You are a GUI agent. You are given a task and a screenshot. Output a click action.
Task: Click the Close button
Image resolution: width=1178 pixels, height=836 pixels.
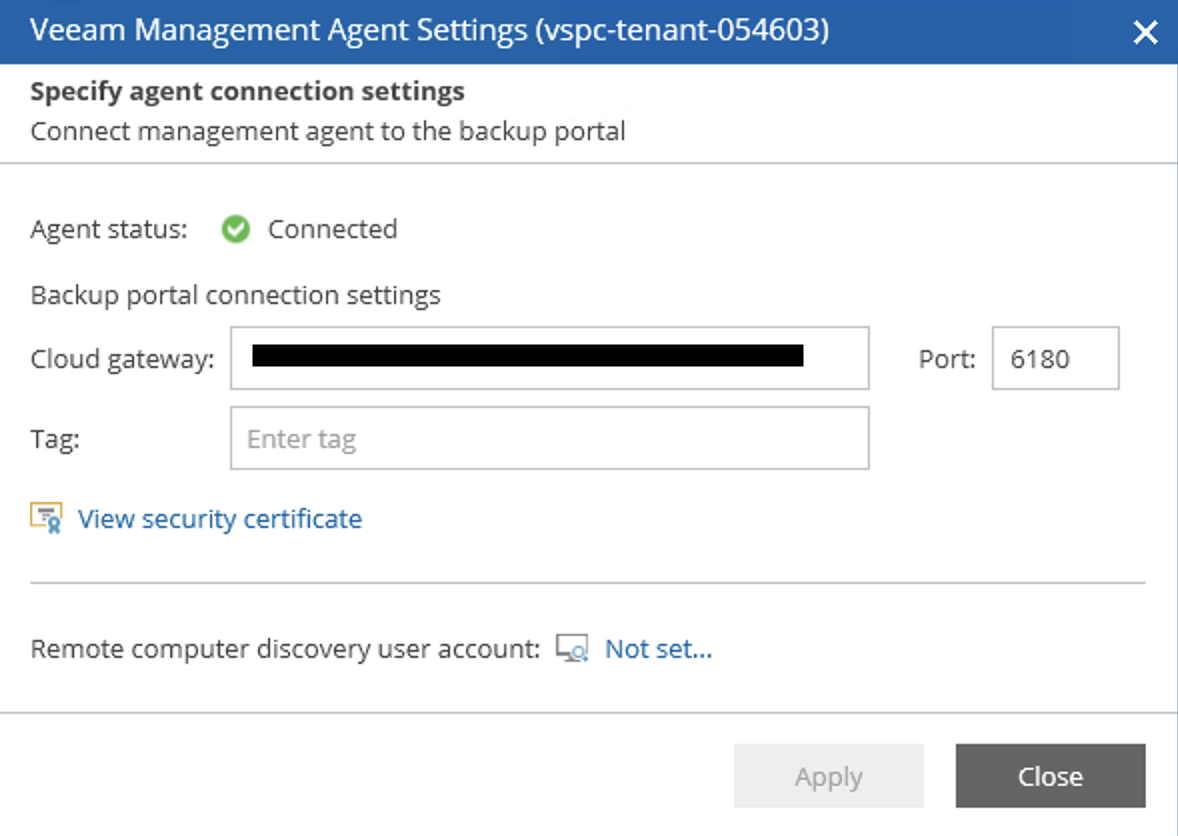(1050, 775)
